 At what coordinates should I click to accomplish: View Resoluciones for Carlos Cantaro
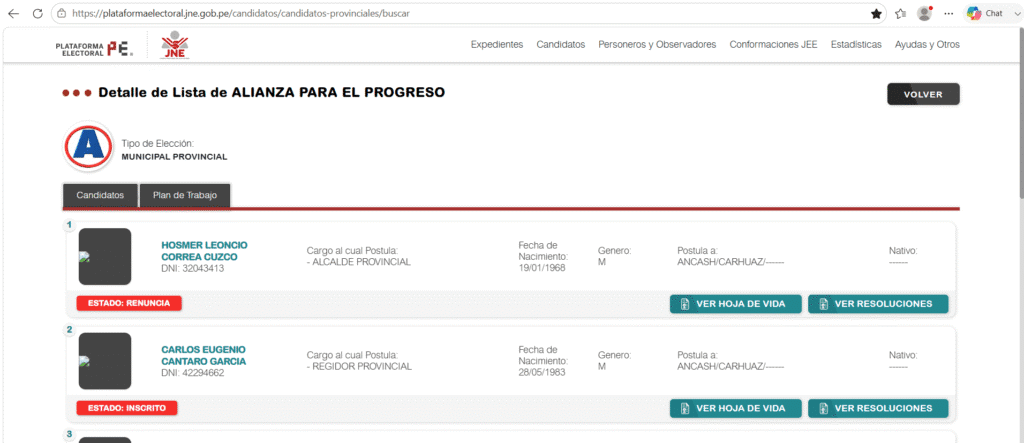(878, 408)
